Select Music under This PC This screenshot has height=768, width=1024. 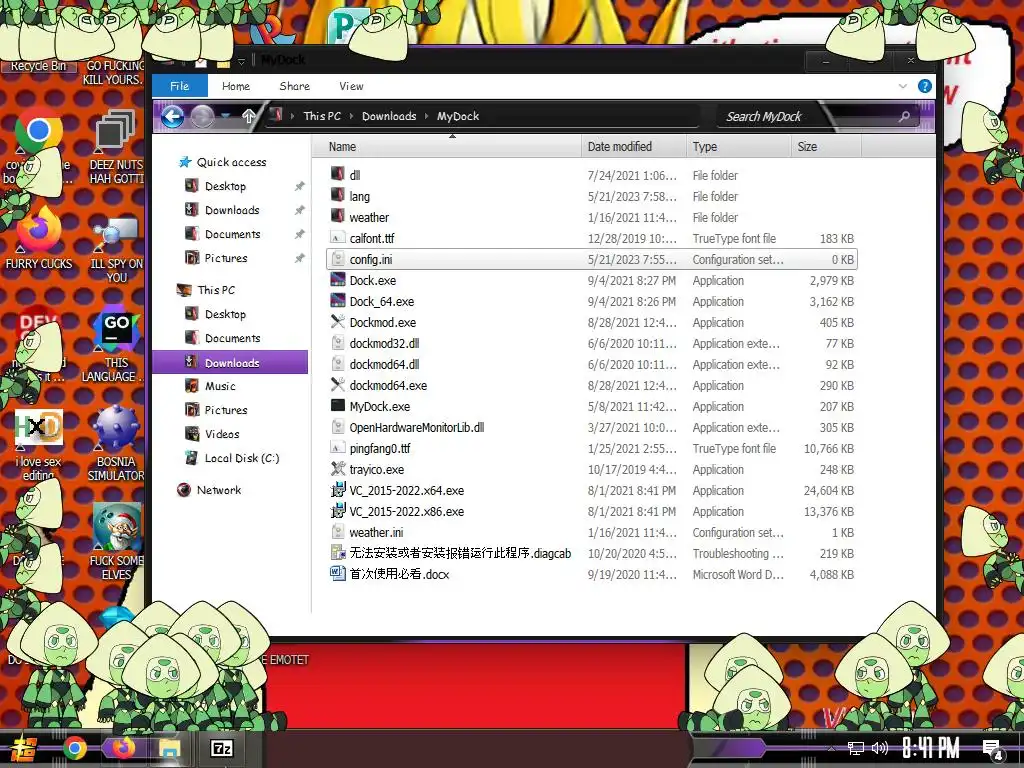pyautogui.click(x=220, y=386)
